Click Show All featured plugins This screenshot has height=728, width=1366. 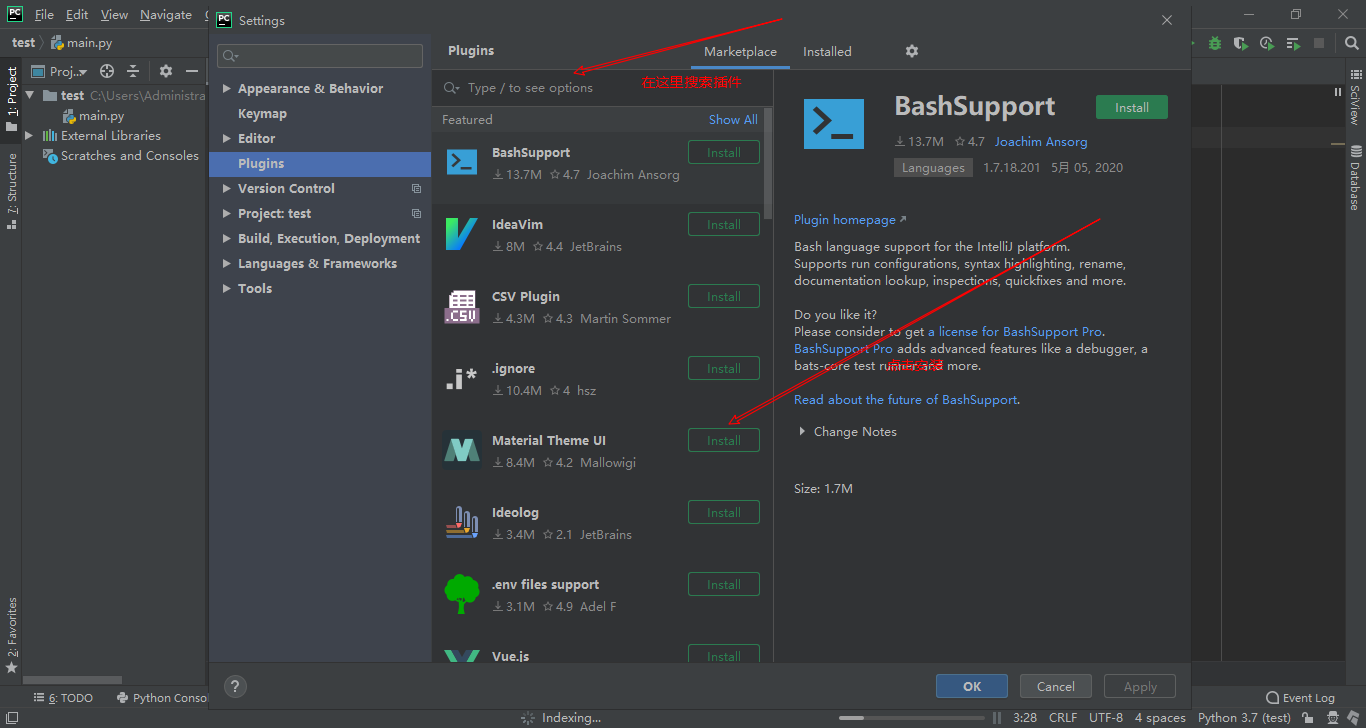coord(733,119)
